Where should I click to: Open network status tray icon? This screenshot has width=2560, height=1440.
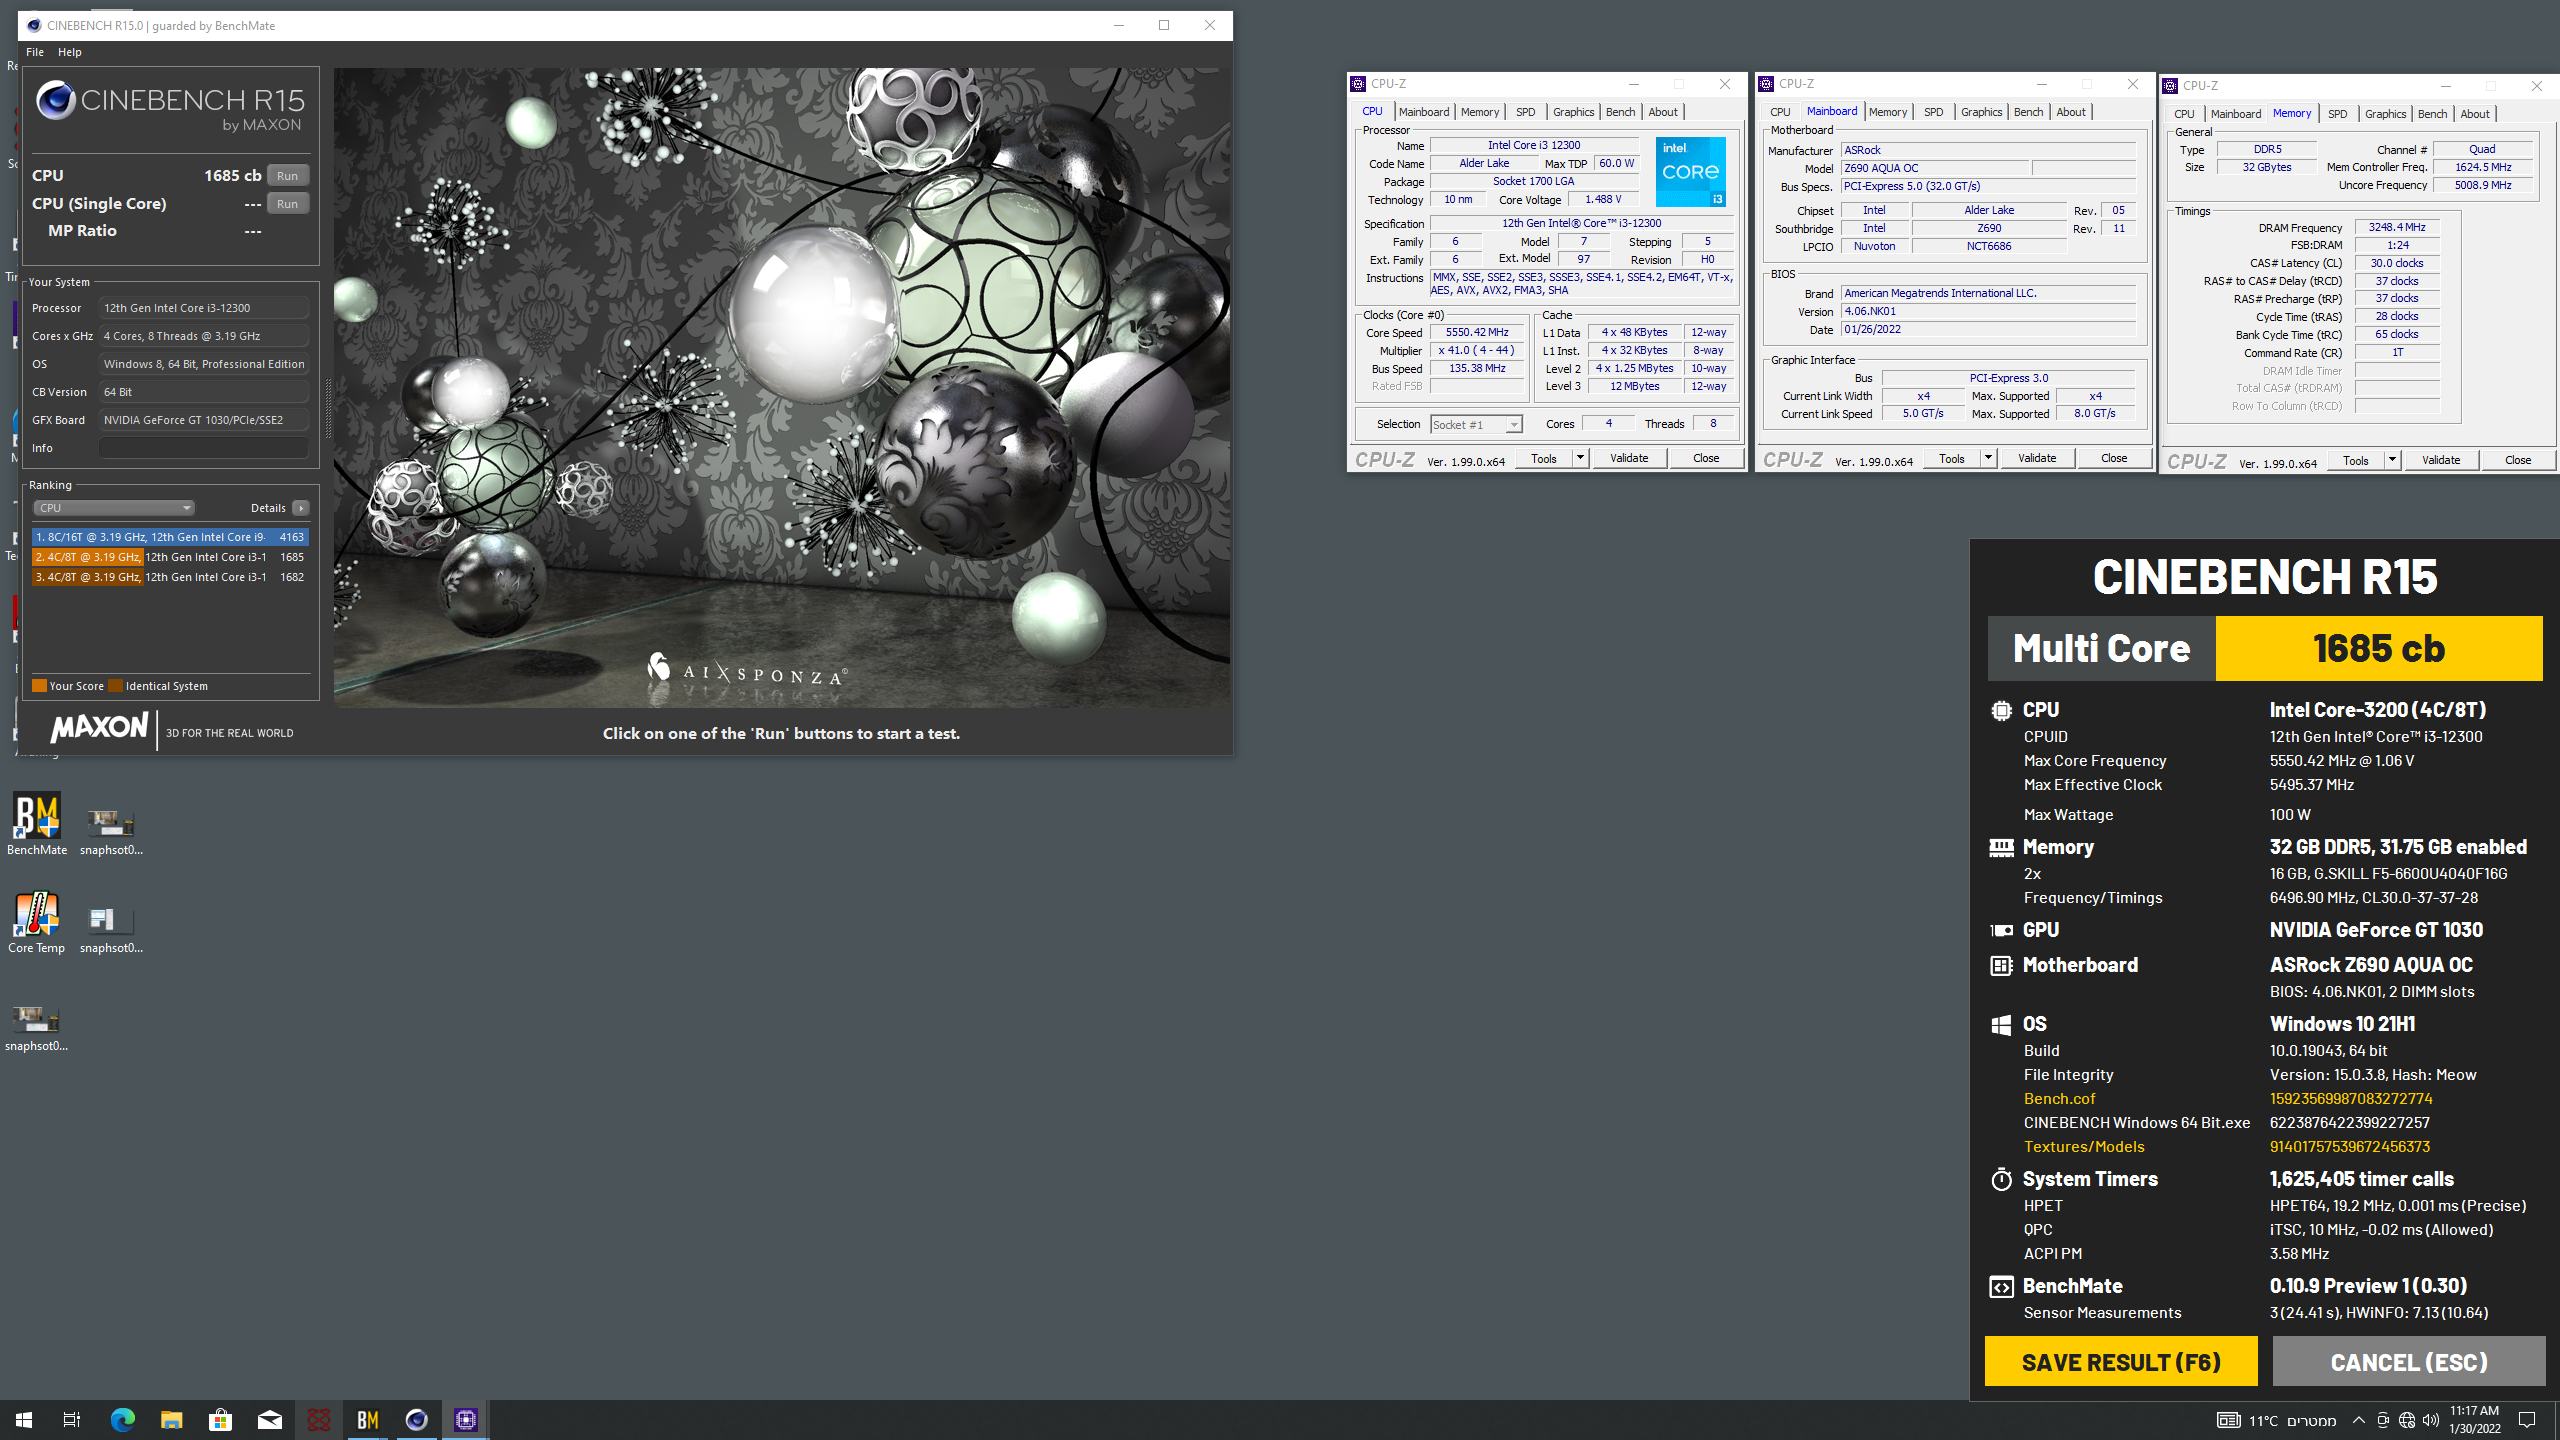2407,1420
